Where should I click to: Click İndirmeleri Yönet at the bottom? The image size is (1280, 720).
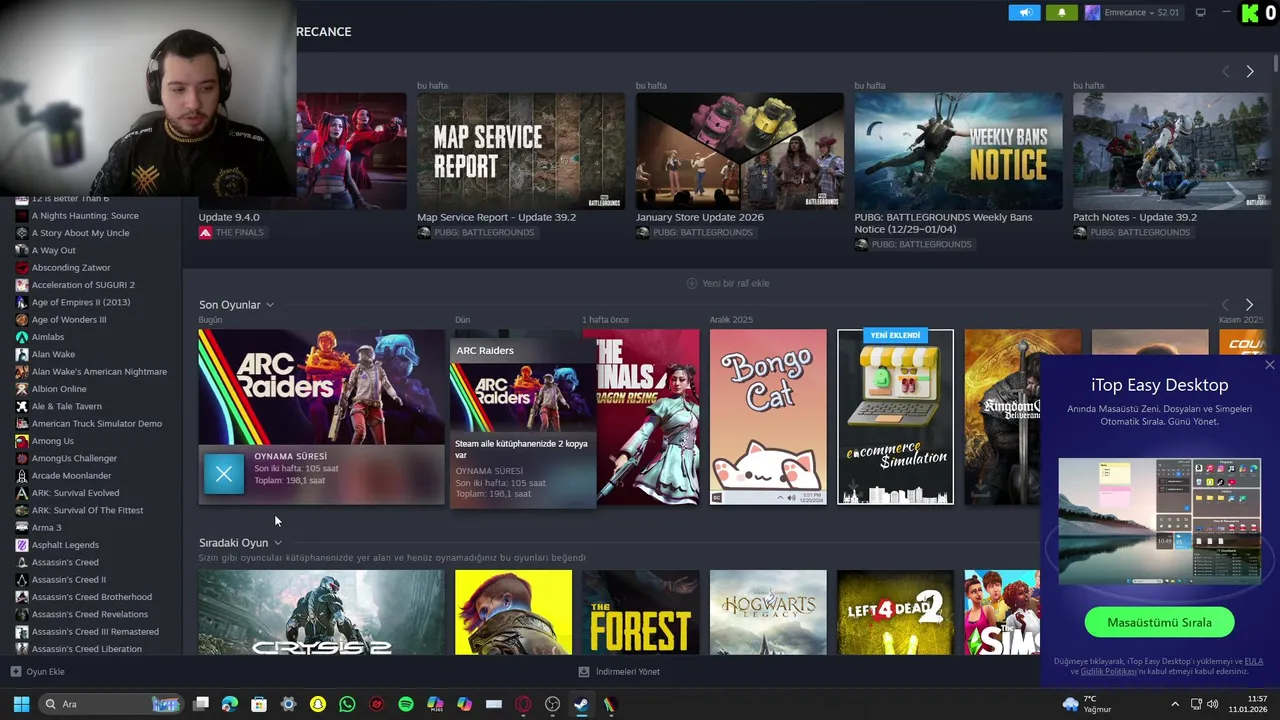620,672
